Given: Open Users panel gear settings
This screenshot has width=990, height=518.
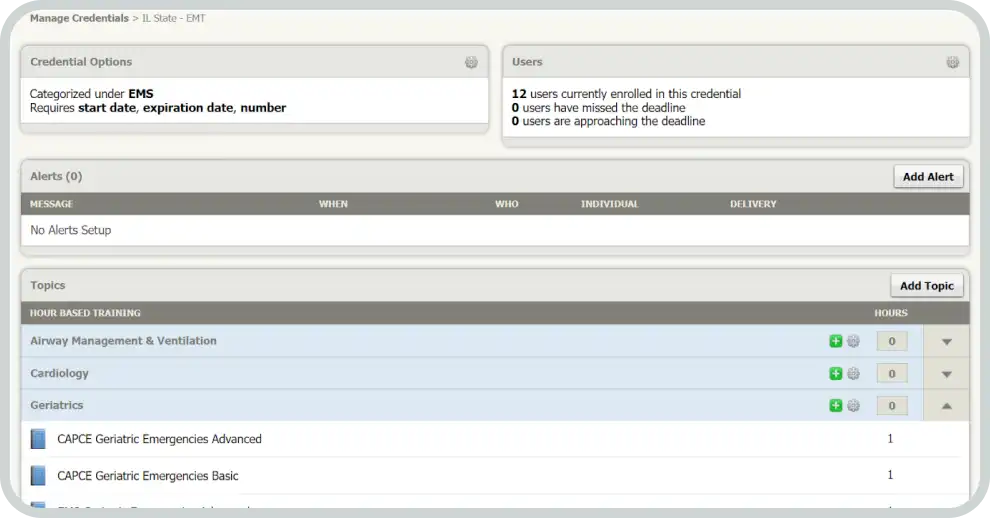Looking at the screenshot, I should [953, 62].
